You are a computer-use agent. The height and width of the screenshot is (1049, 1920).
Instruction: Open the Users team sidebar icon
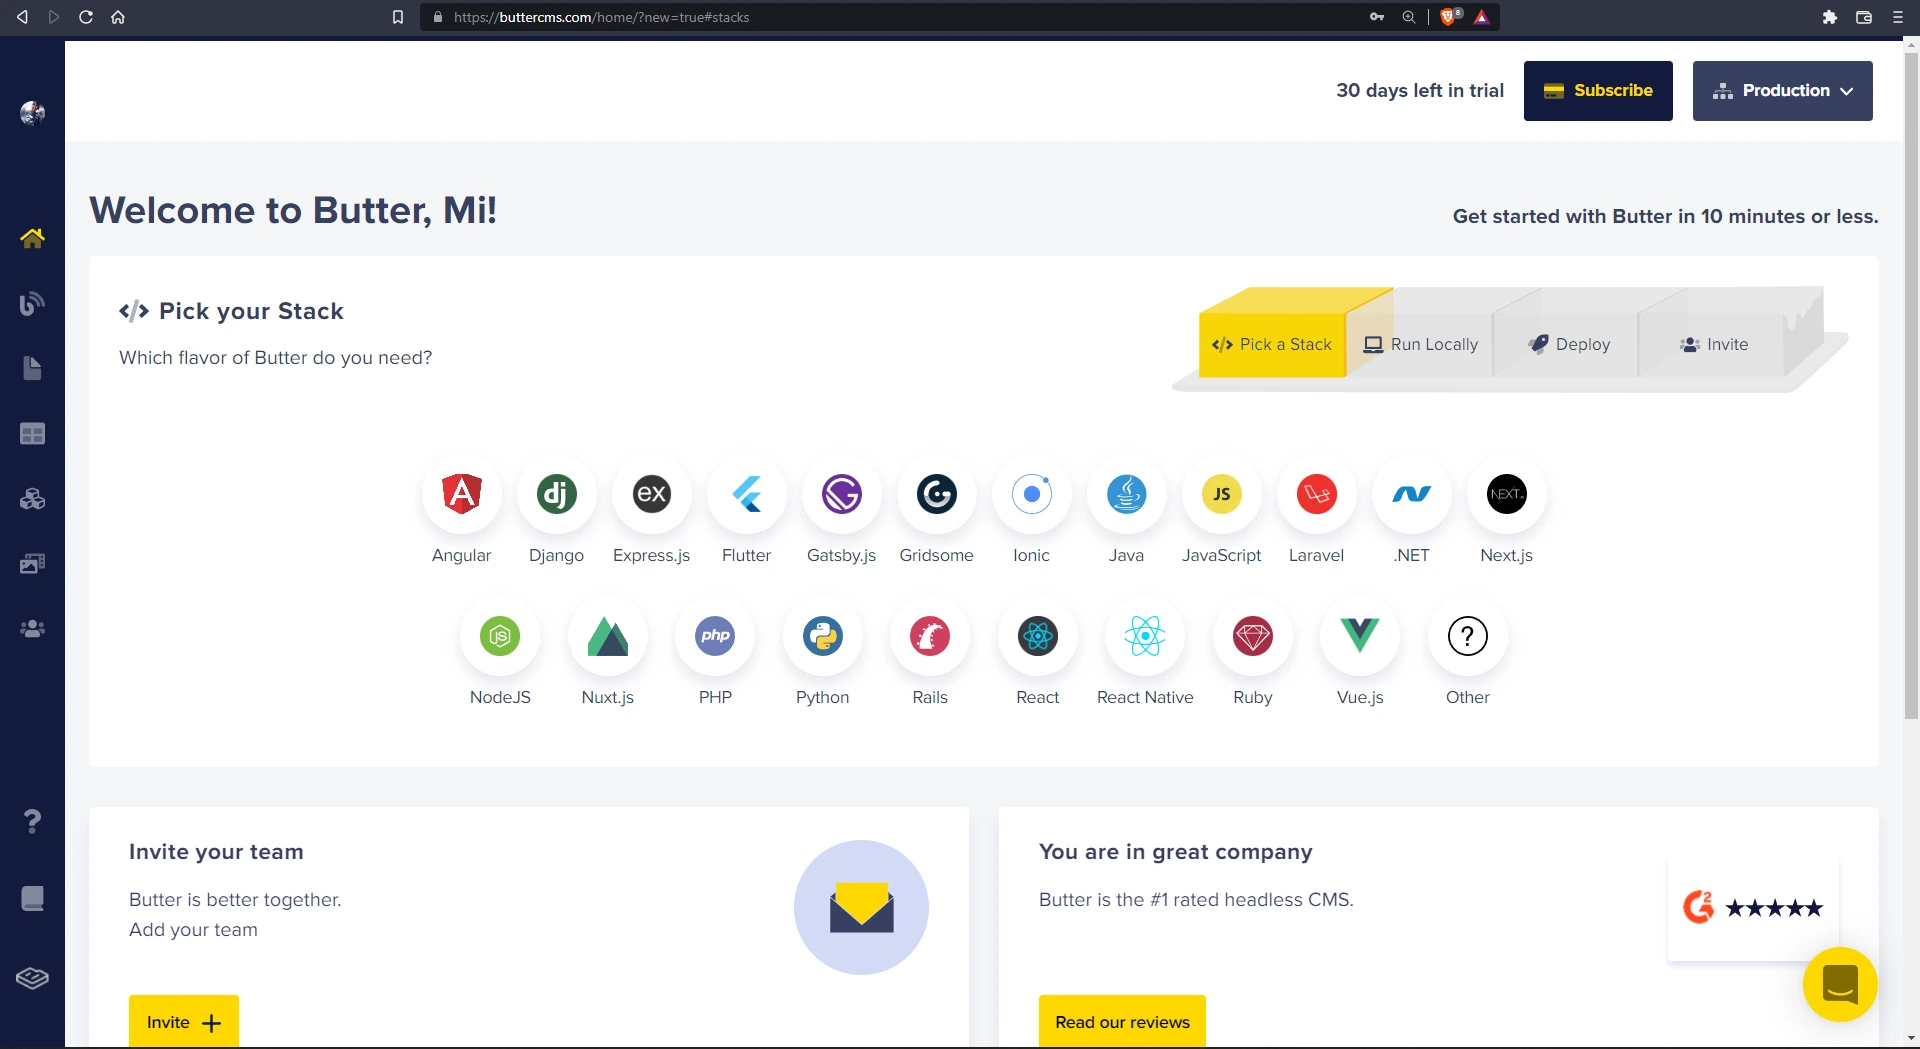point(32,628)
